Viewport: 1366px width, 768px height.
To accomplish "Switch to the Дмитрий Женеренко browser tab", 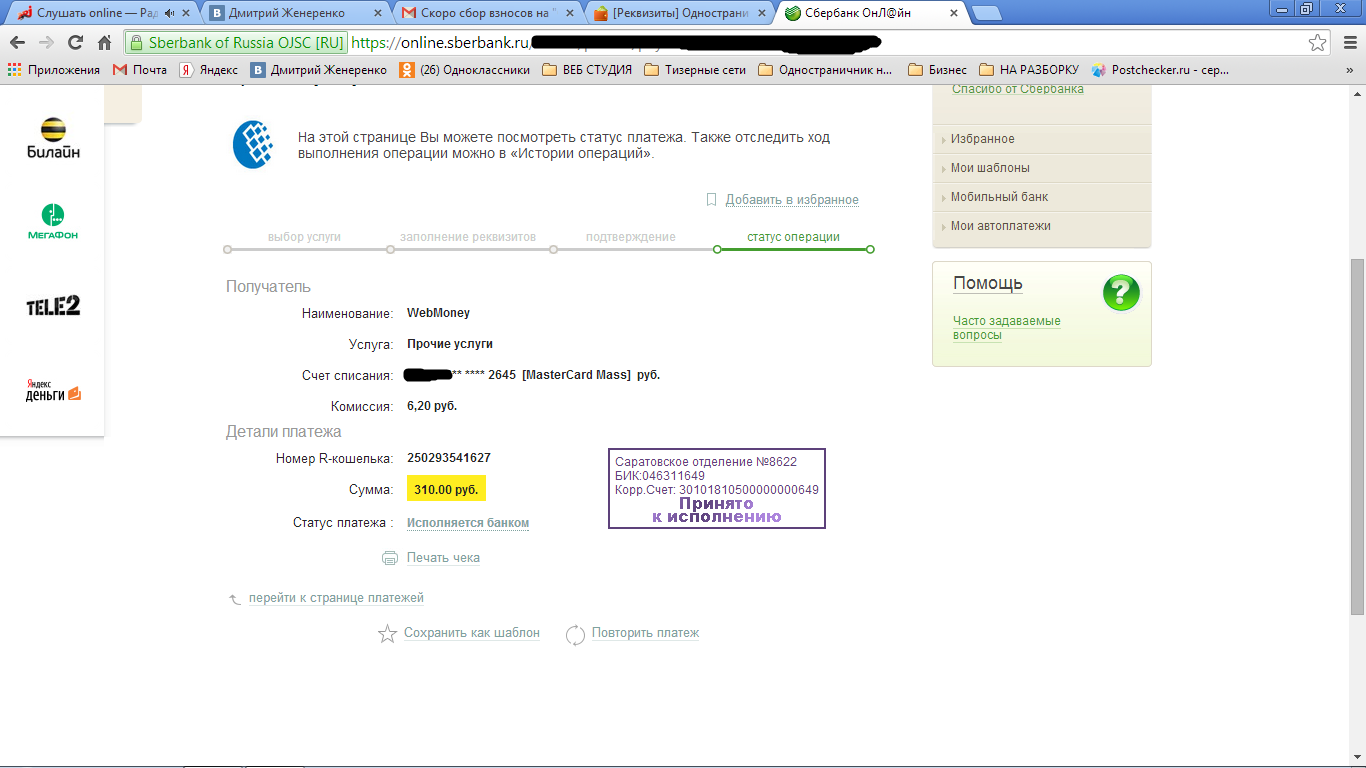I will tap(295, 14).
